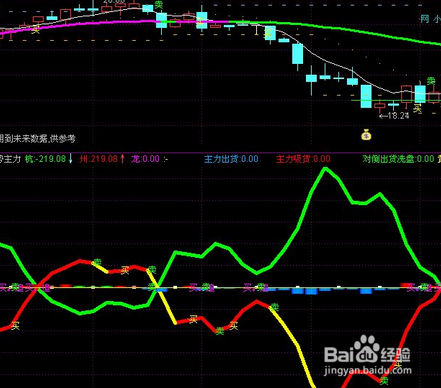441x388 pixels.
Task: Select the ←18.24 low price label
Action: pyautogui.click(x=394, y=116)
